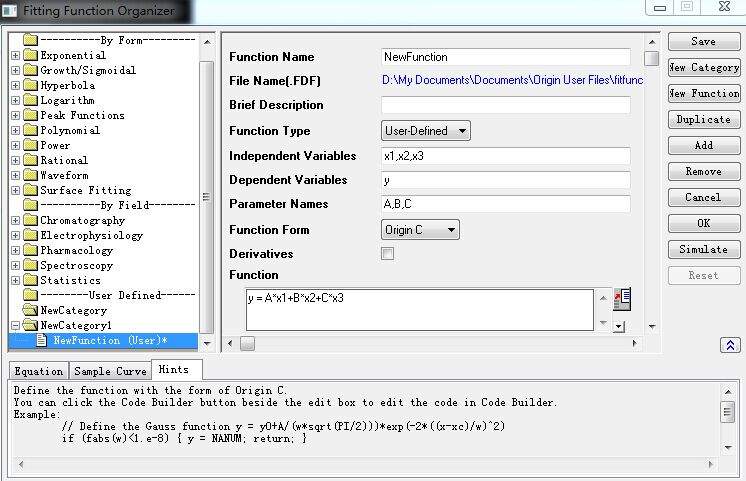This screenshot has width=746, height=481.
Task: Click the Exponential folder icon
Action: click(x=30, y=55)
